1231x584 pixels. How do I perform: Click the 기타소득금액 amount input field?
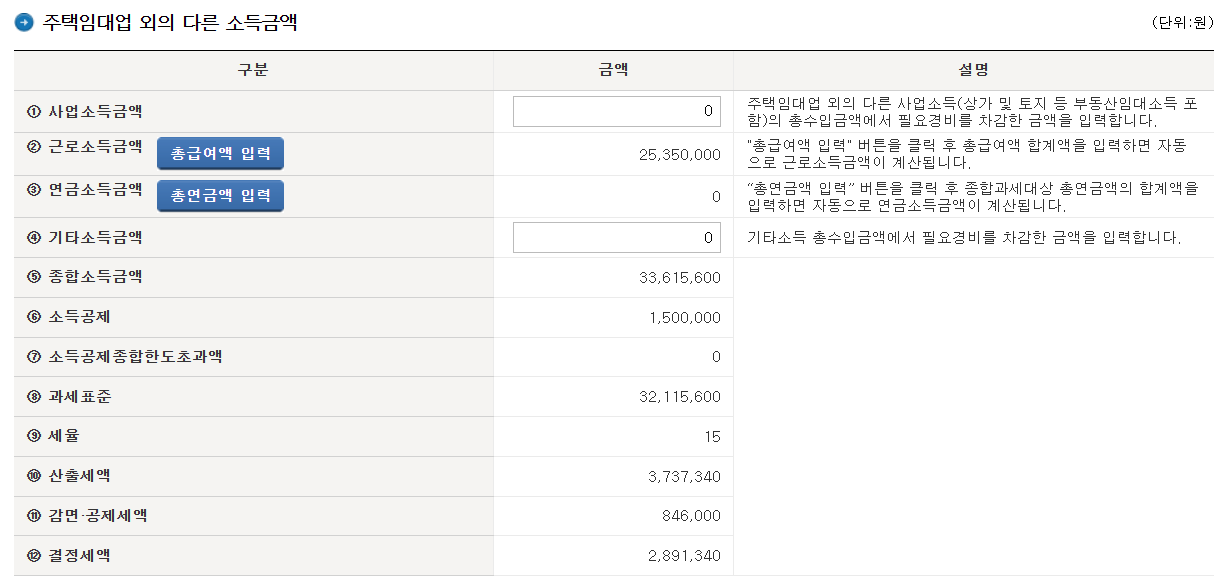pos(616,237)
